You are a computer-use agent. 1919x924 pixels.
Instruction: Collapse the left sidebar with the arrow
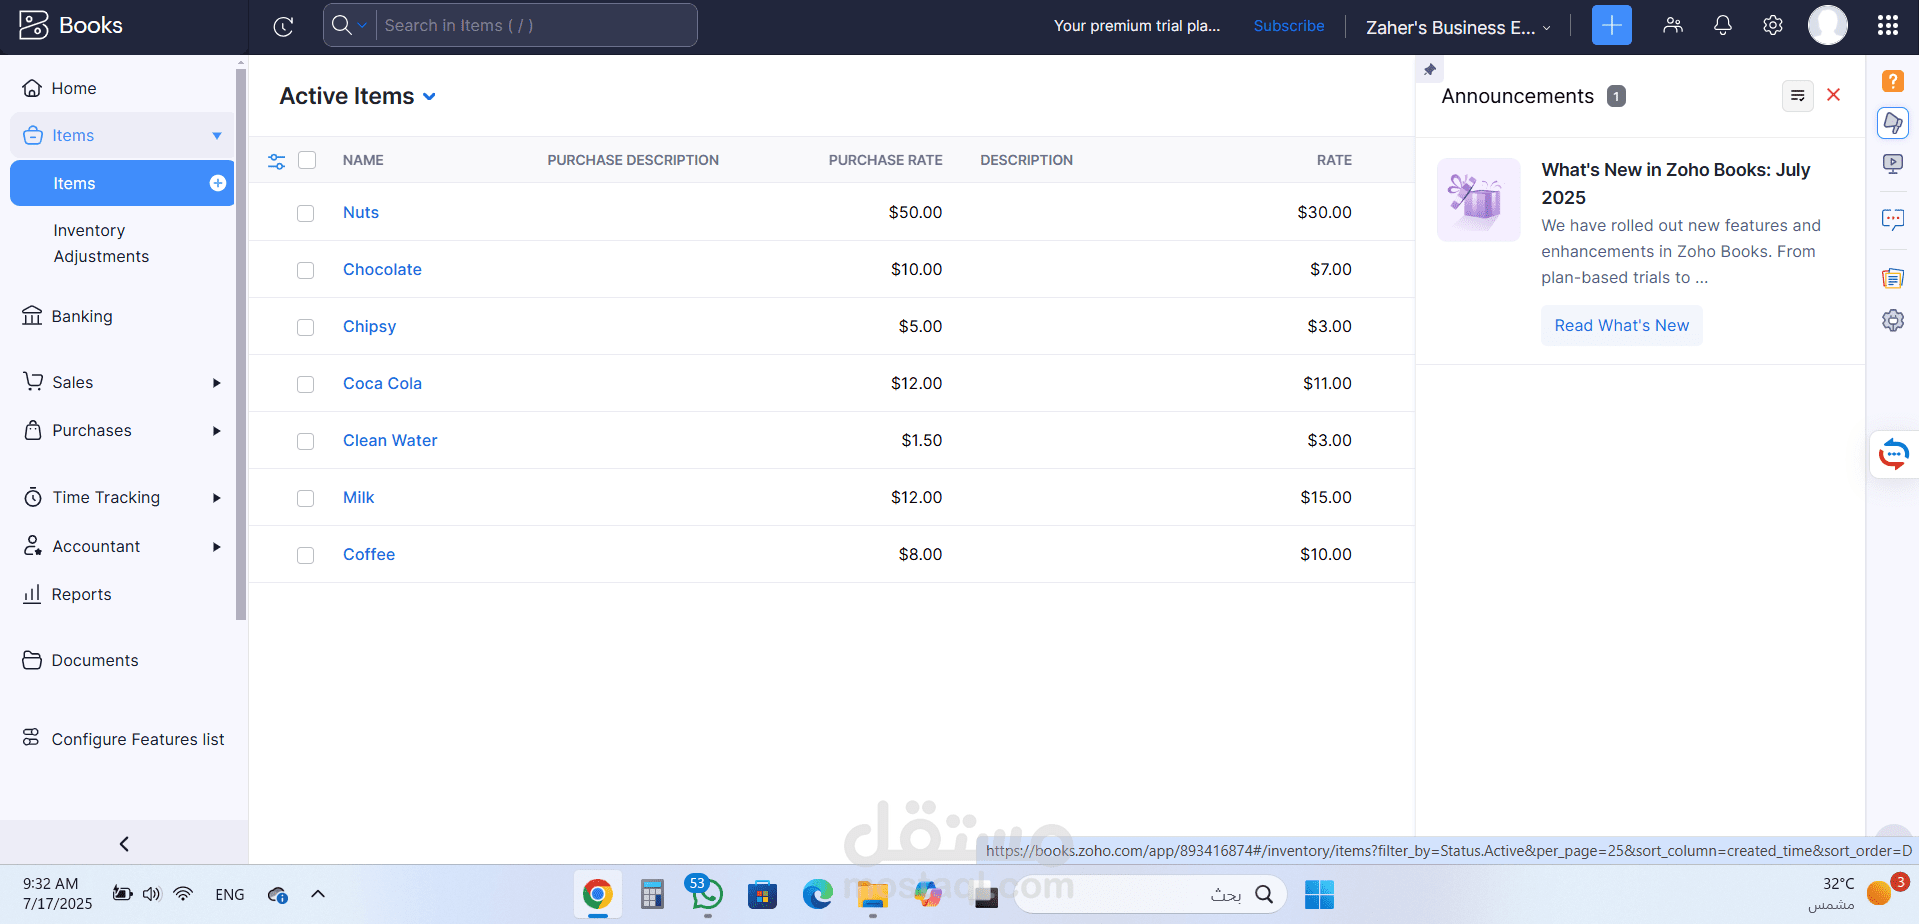[124, 844]
